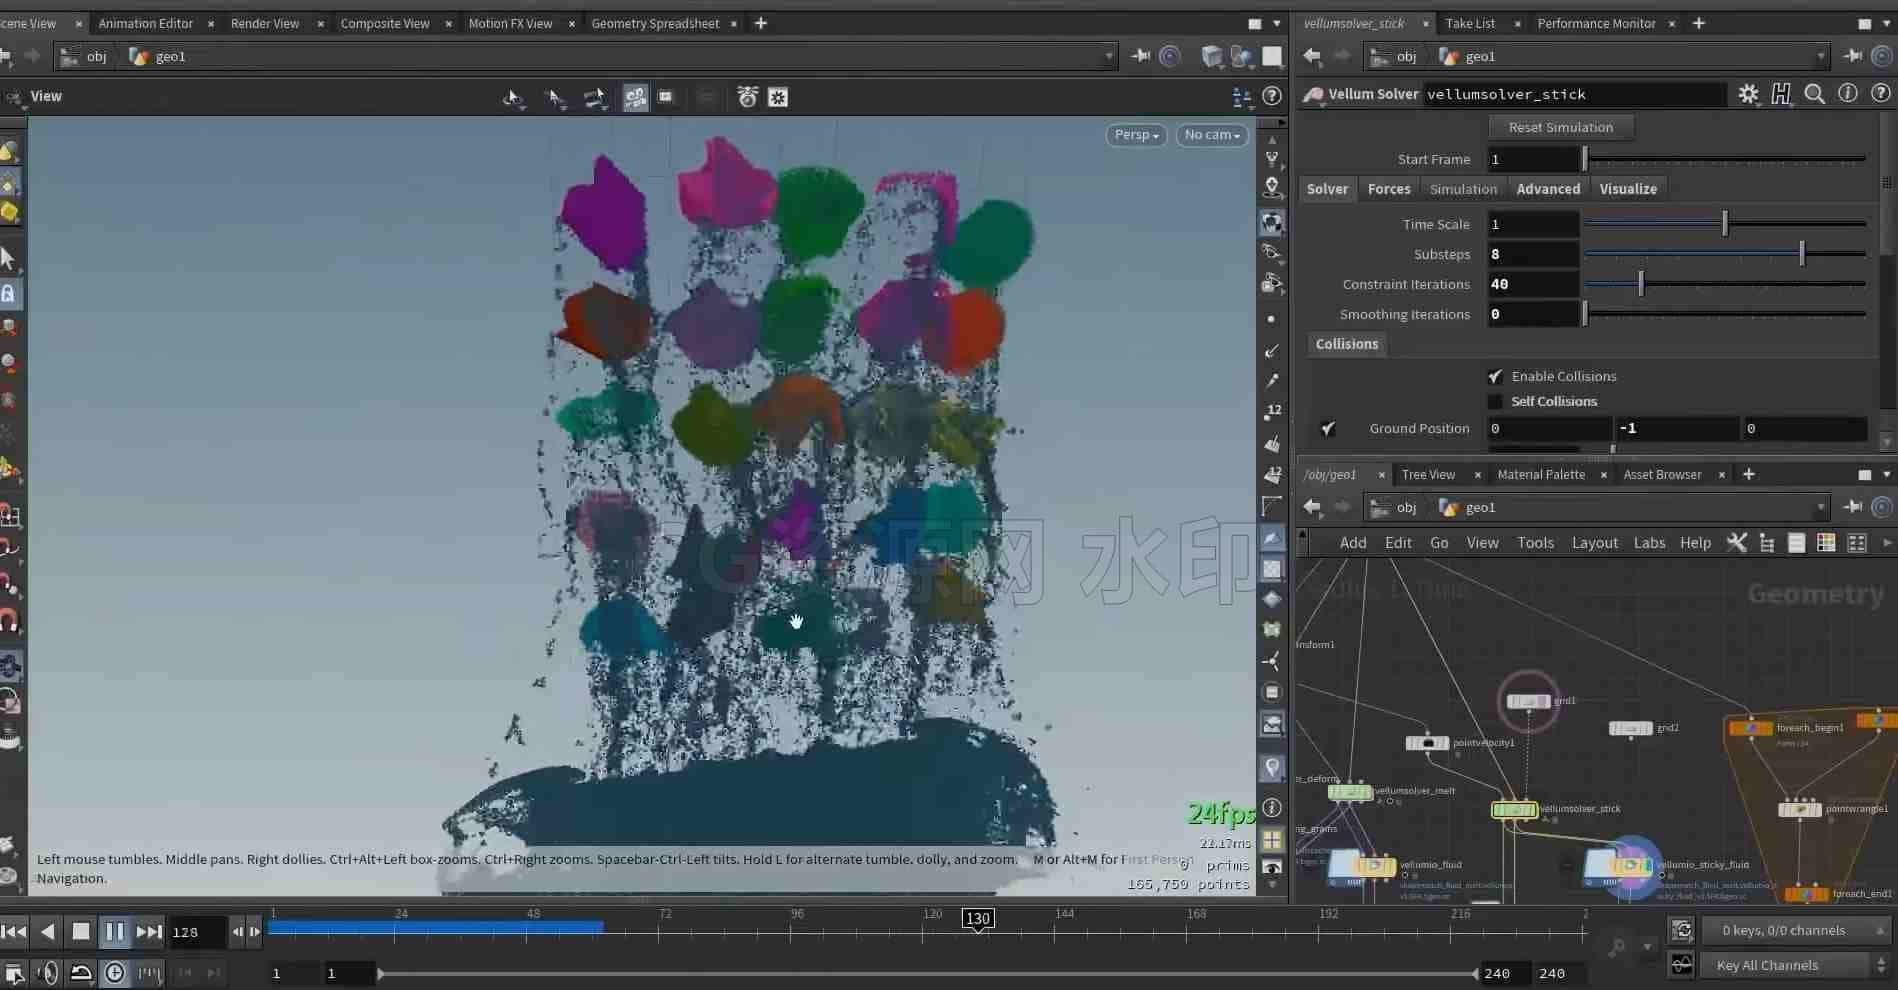Toggle Ground Position checkbox
1898x990 pixels.
pyautogui.click(x=1328, y=428)
